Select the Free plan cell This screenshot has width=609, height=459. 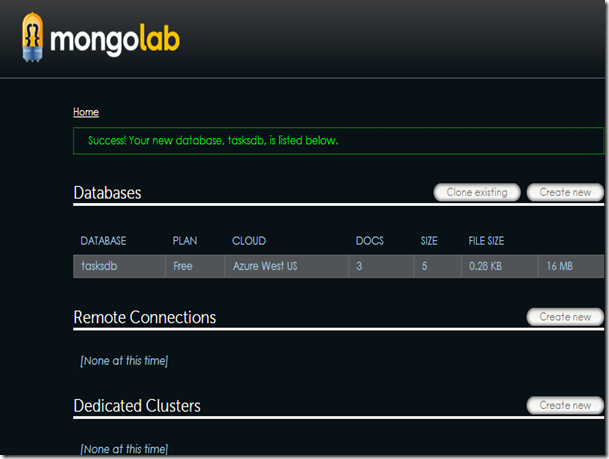[x=195, y=266]
